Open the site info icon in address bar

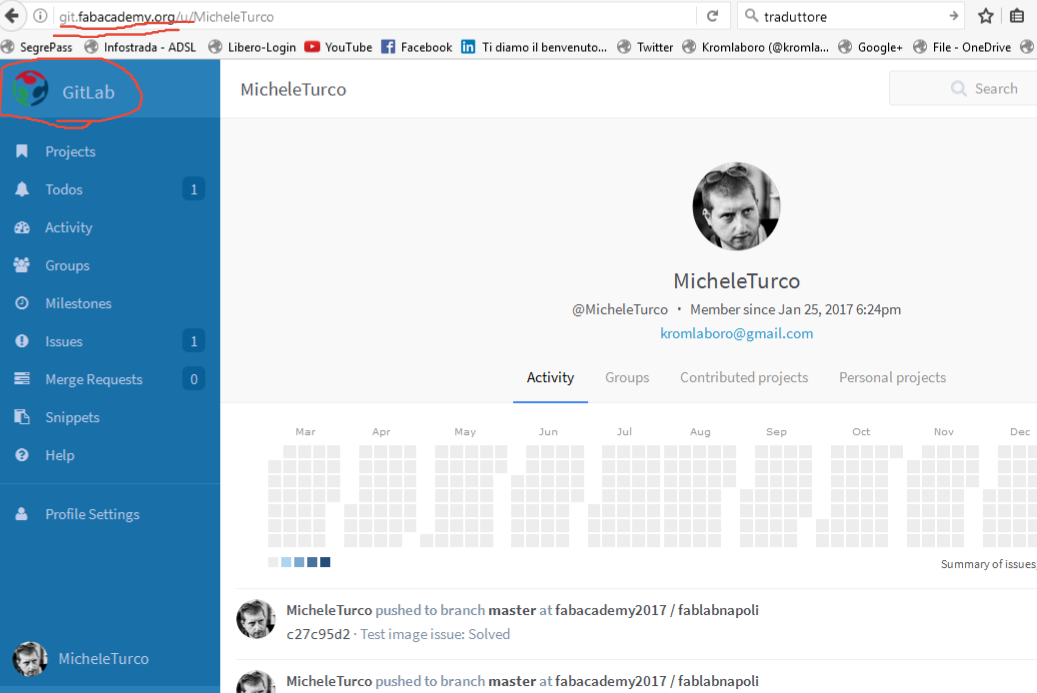(40, 16)
